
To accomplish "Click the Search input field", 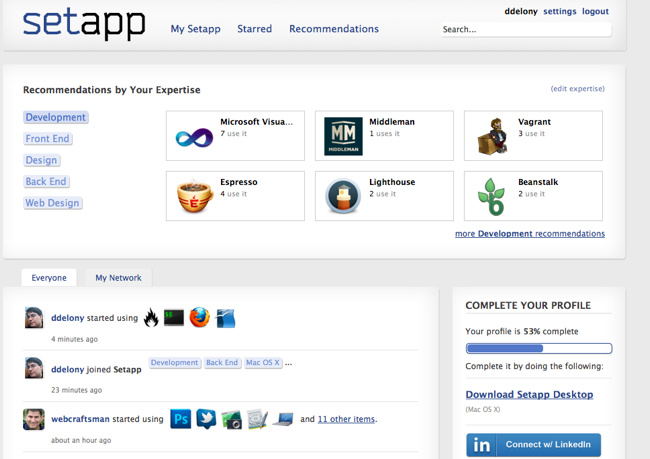I will pyautogui.click(x=524, y=30).
